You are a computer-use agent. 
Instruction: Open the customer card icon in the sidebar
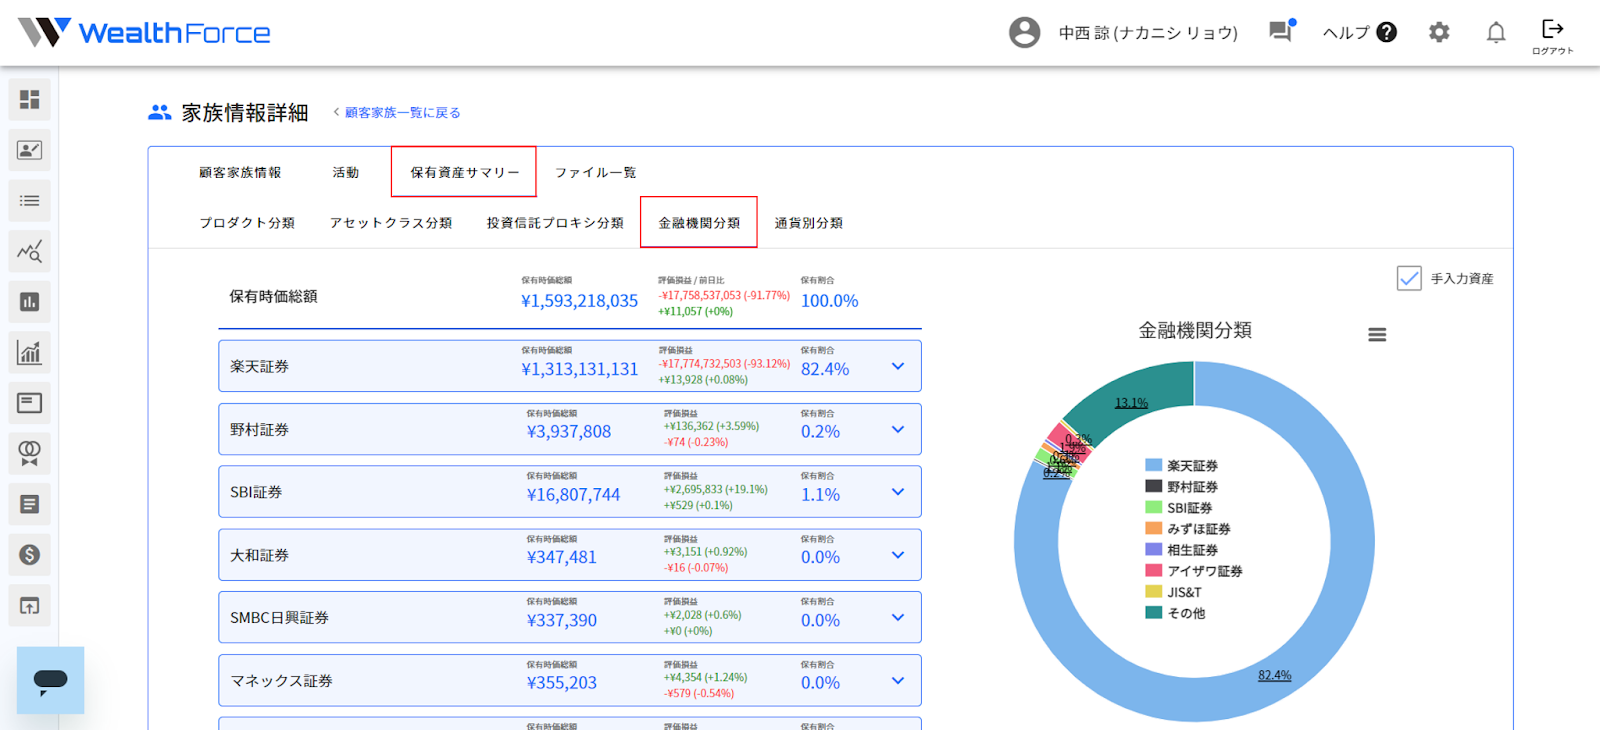point(30,150)
